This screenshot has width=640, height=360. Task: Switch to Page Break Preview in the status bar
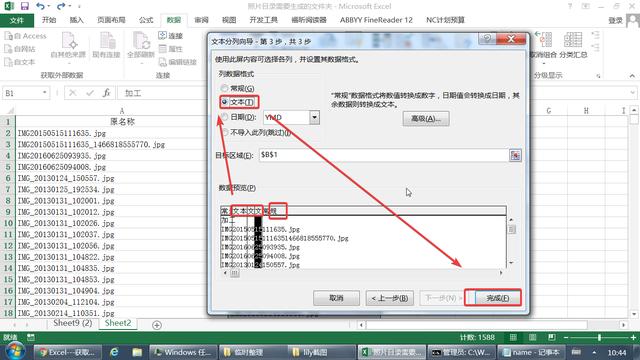tap(552, 337)
